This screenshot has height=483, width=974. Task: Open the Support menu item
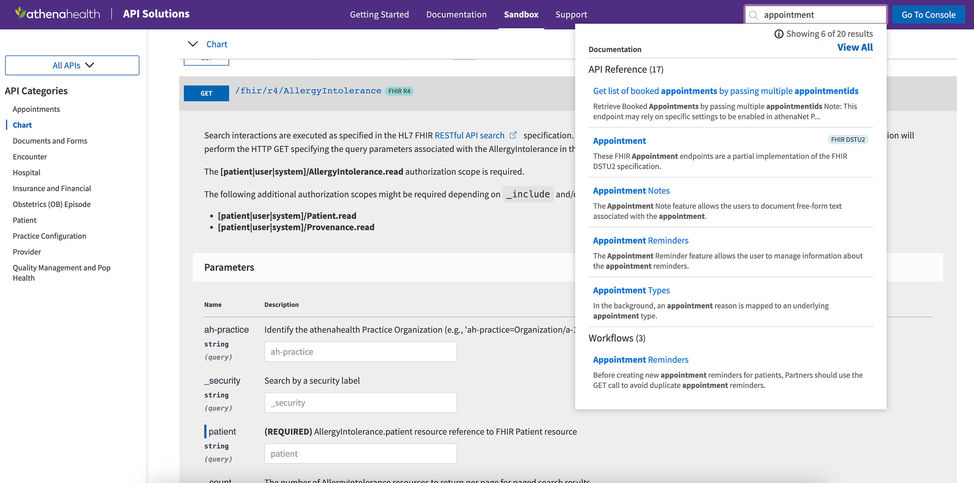[x=571, y=15]
